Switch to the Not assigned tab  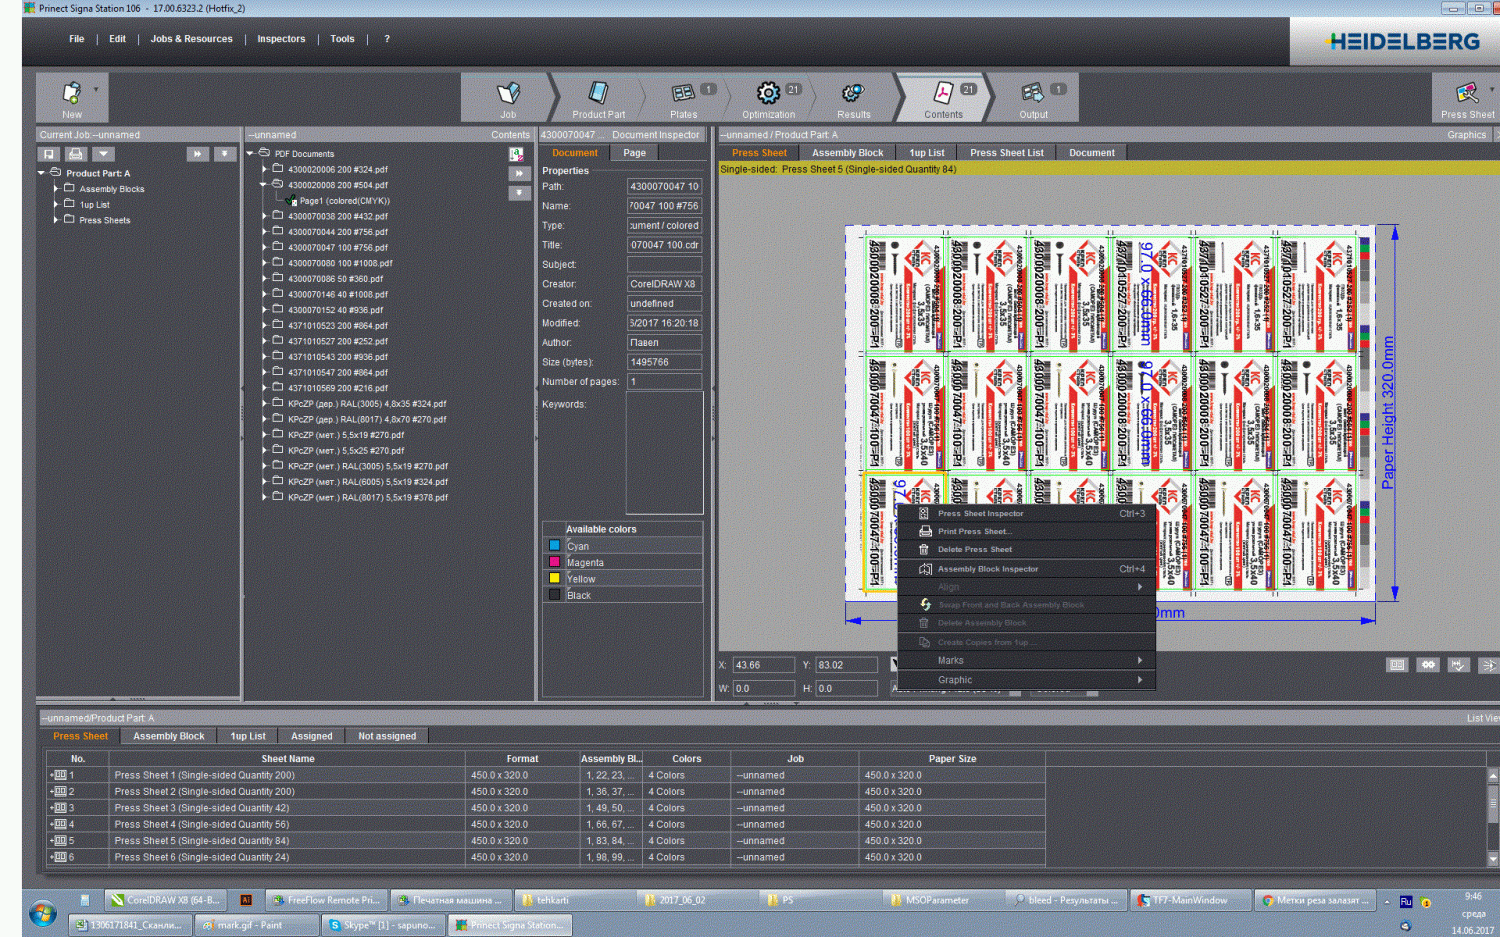click(x=387, y=736)
